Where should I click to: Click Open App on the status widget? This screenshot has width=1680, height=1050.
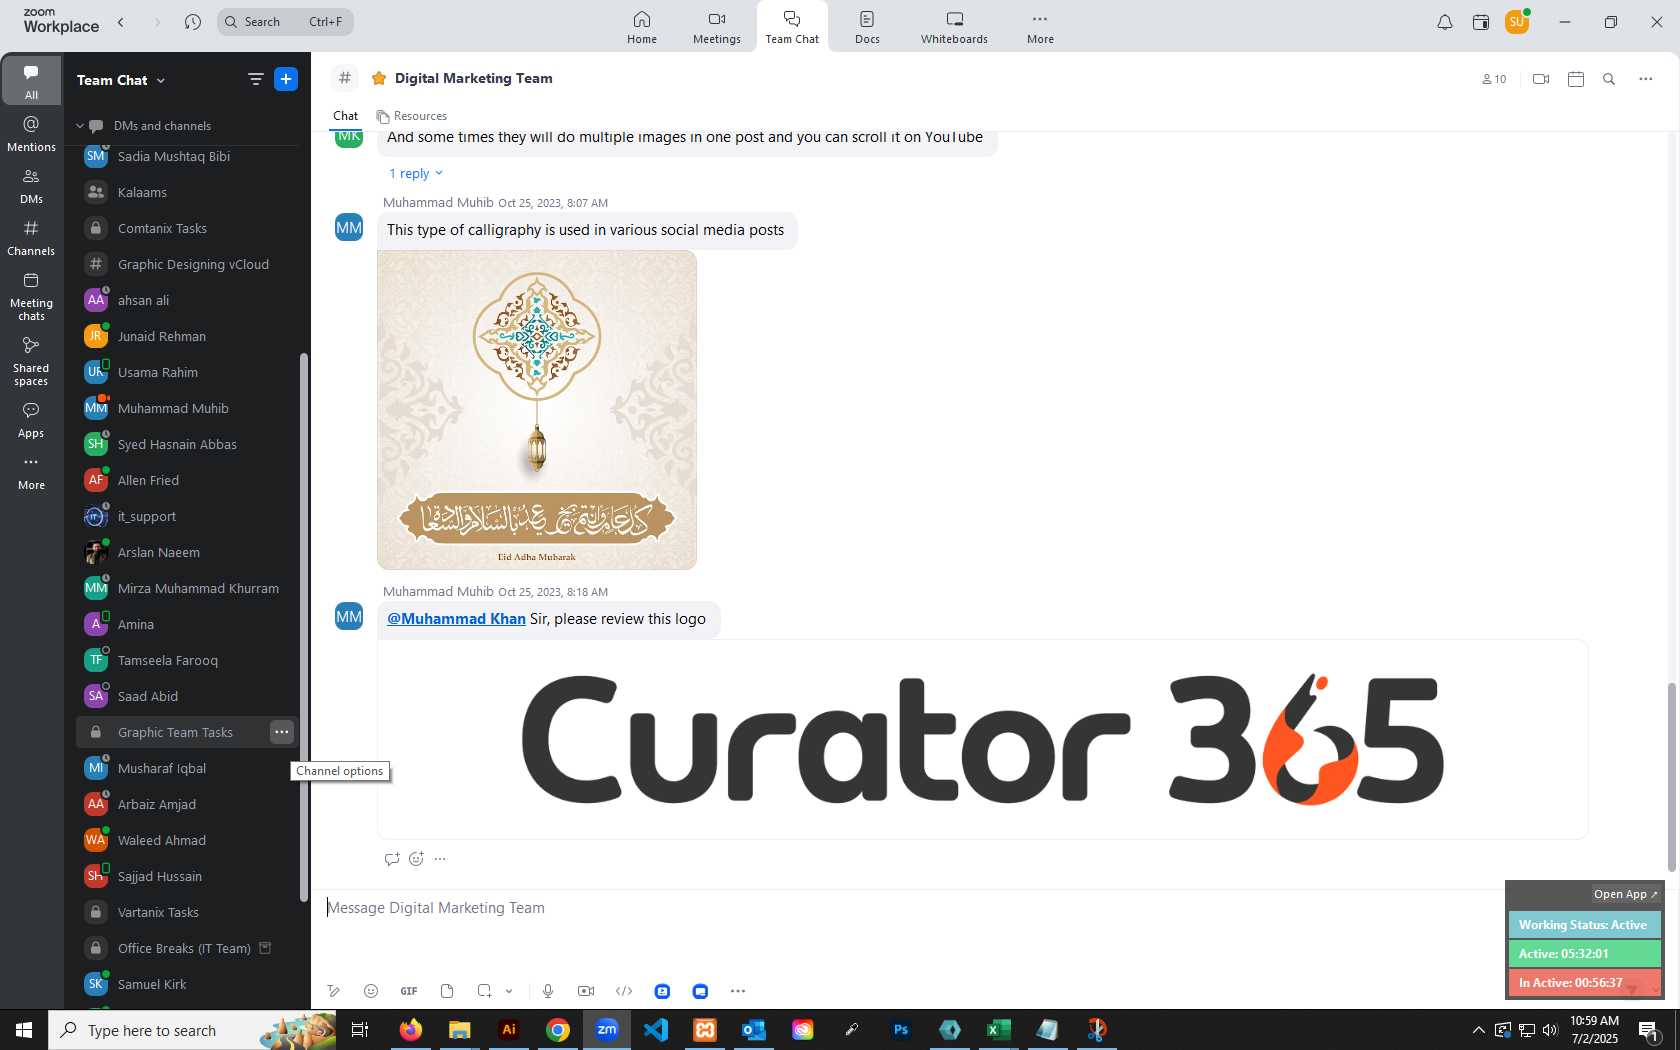pyautogui.click(x=1625, y=894)
